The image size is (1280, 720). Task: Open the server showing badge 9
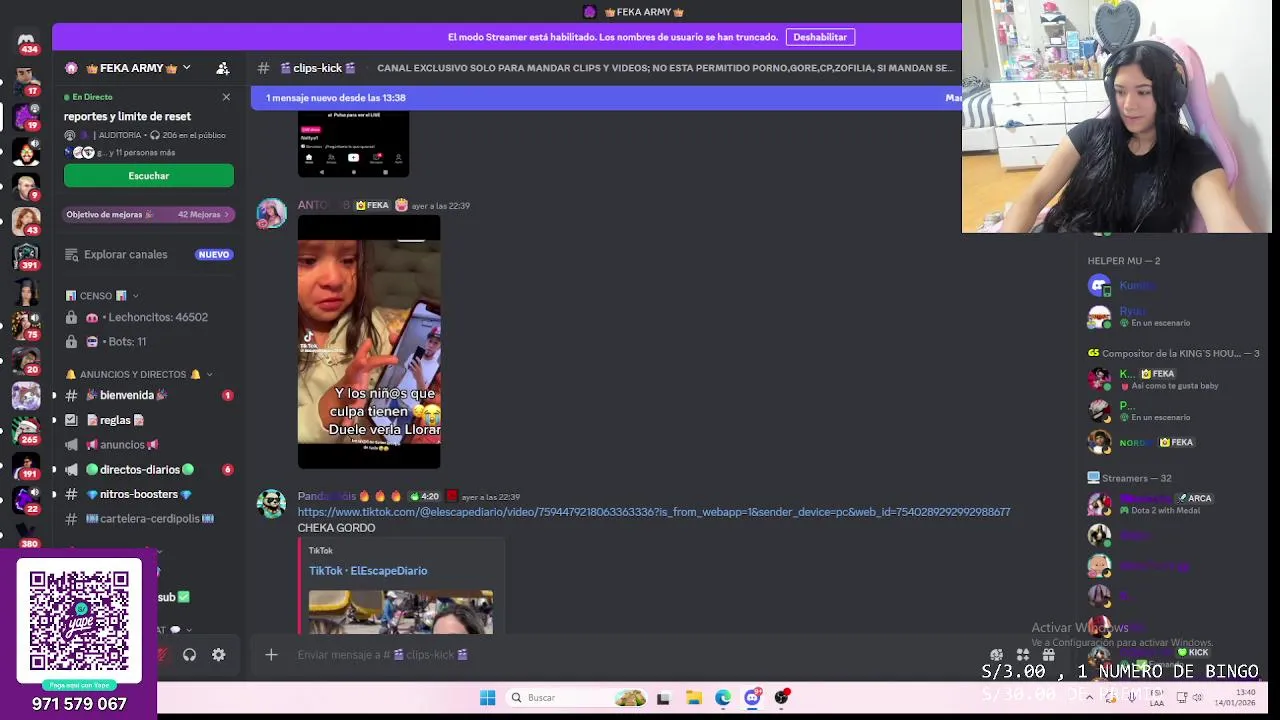click(x=26, y=187)
